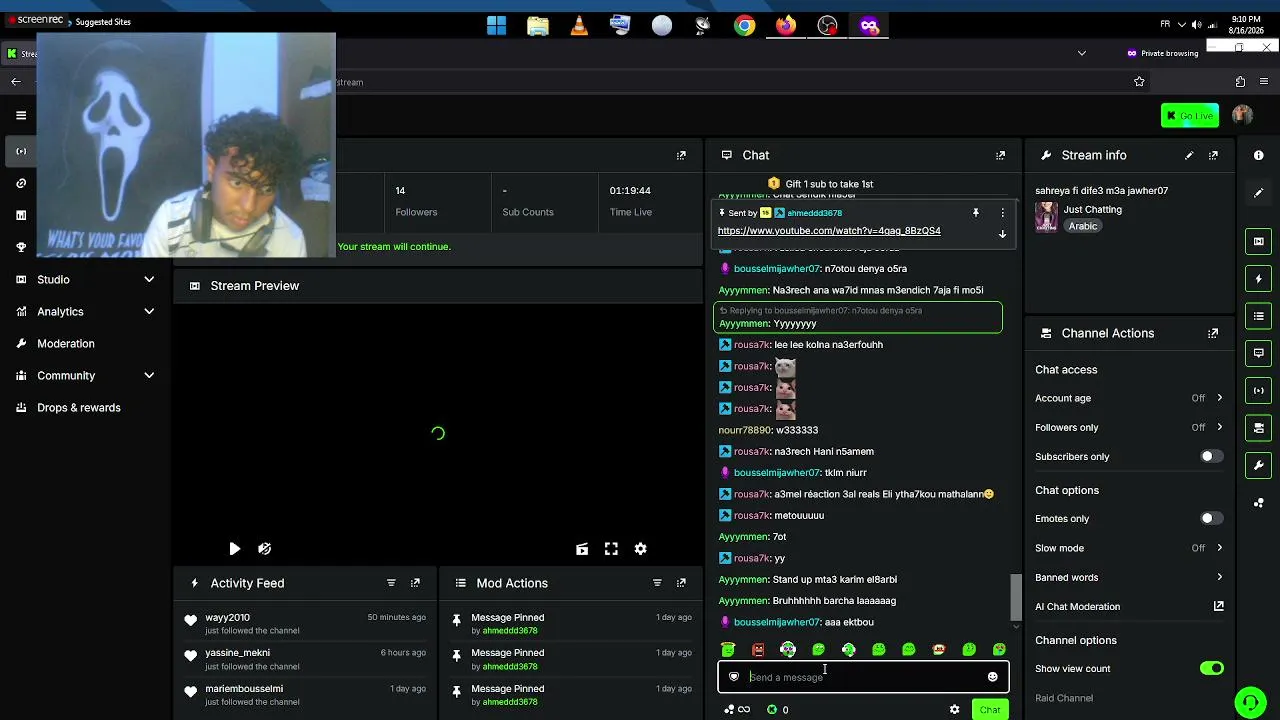Click the info icon in the right rail
This screenshot has width=1280, height=720.
(x=1259, y=155)
